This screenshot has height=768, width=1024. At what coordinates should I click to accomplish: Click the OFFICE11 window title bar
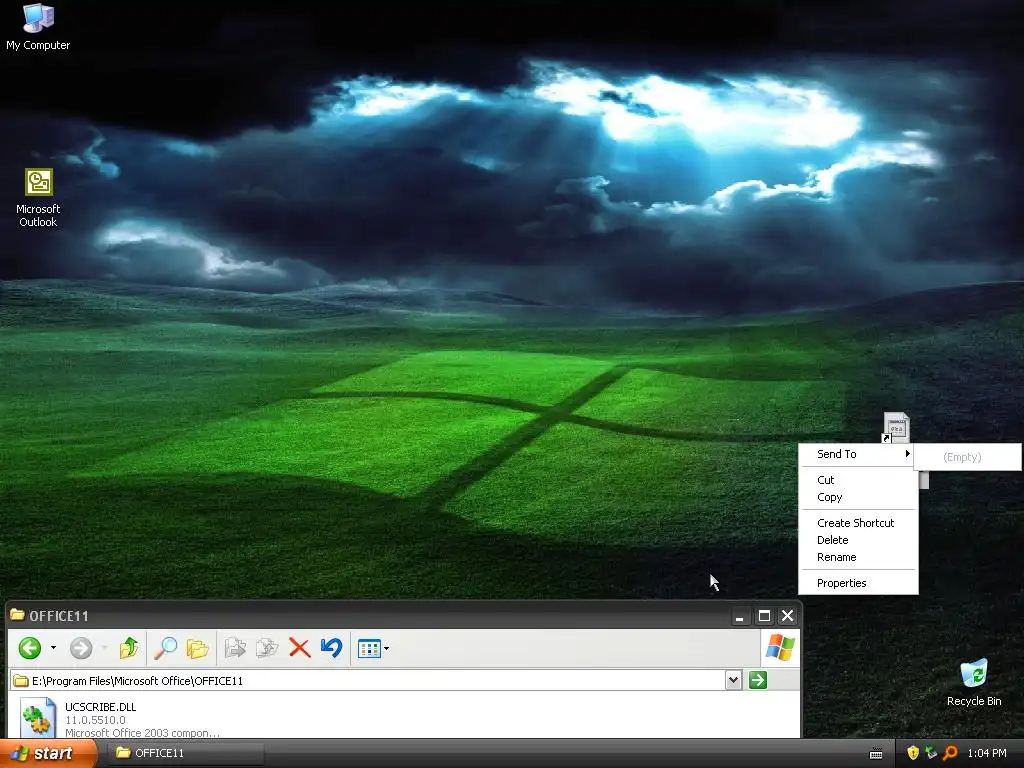coord(404,615)
